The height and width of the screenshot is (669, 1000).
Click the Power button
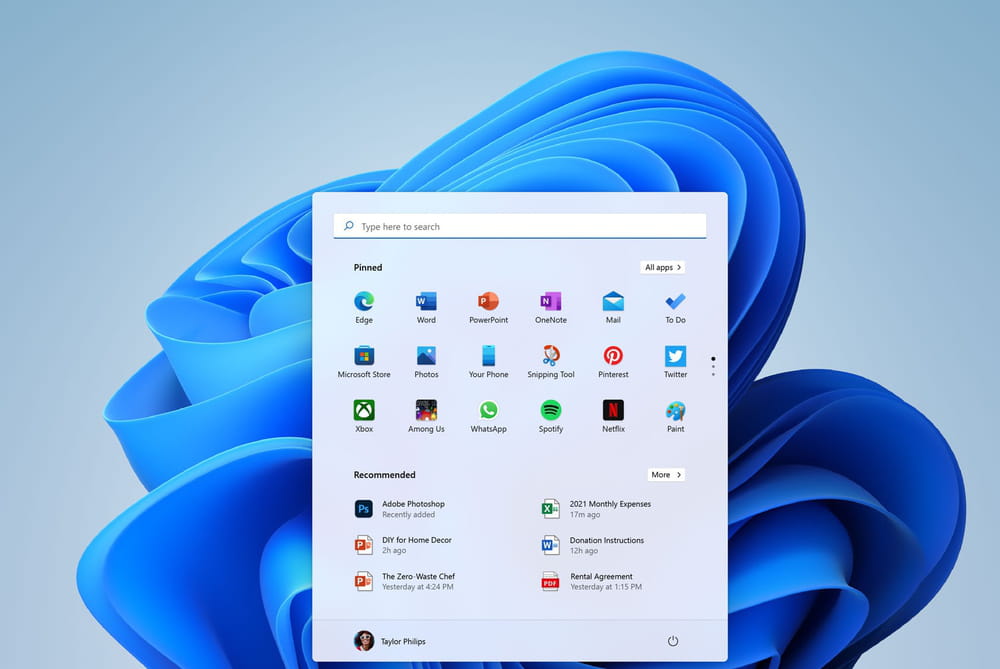673,641
